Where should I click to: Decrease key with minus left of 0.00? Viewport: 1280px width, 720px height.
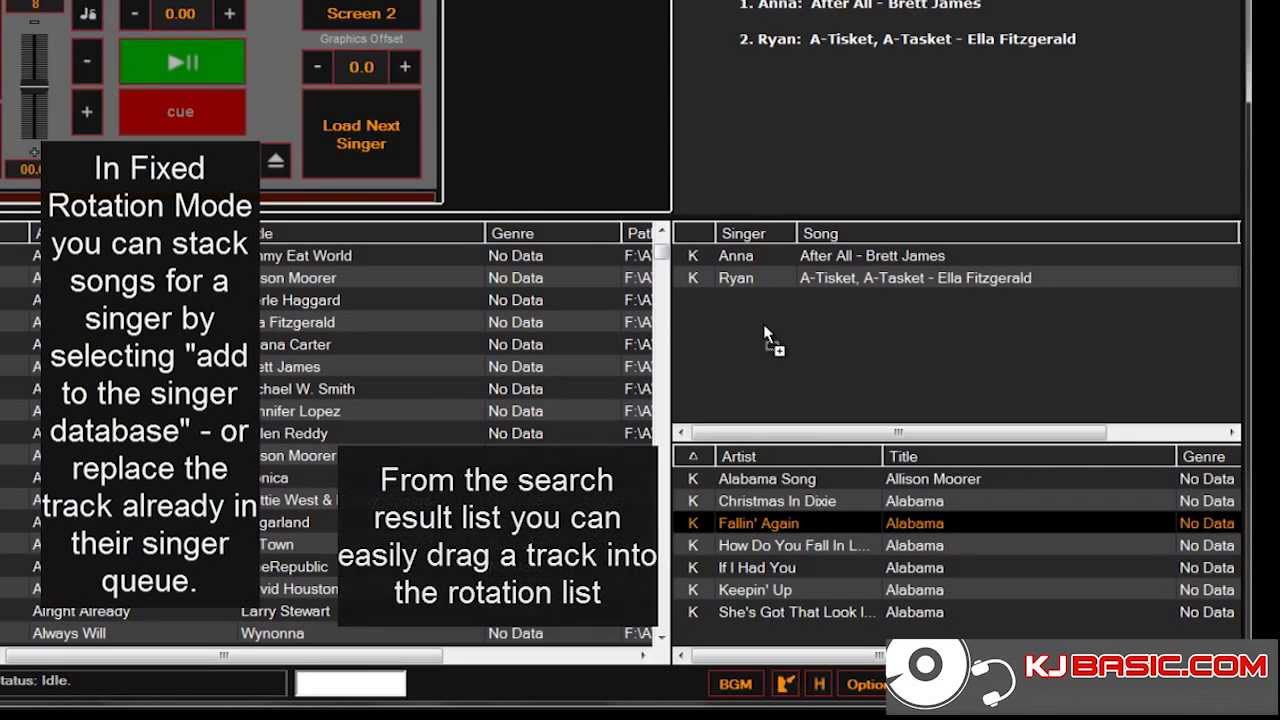pos(134,14)
